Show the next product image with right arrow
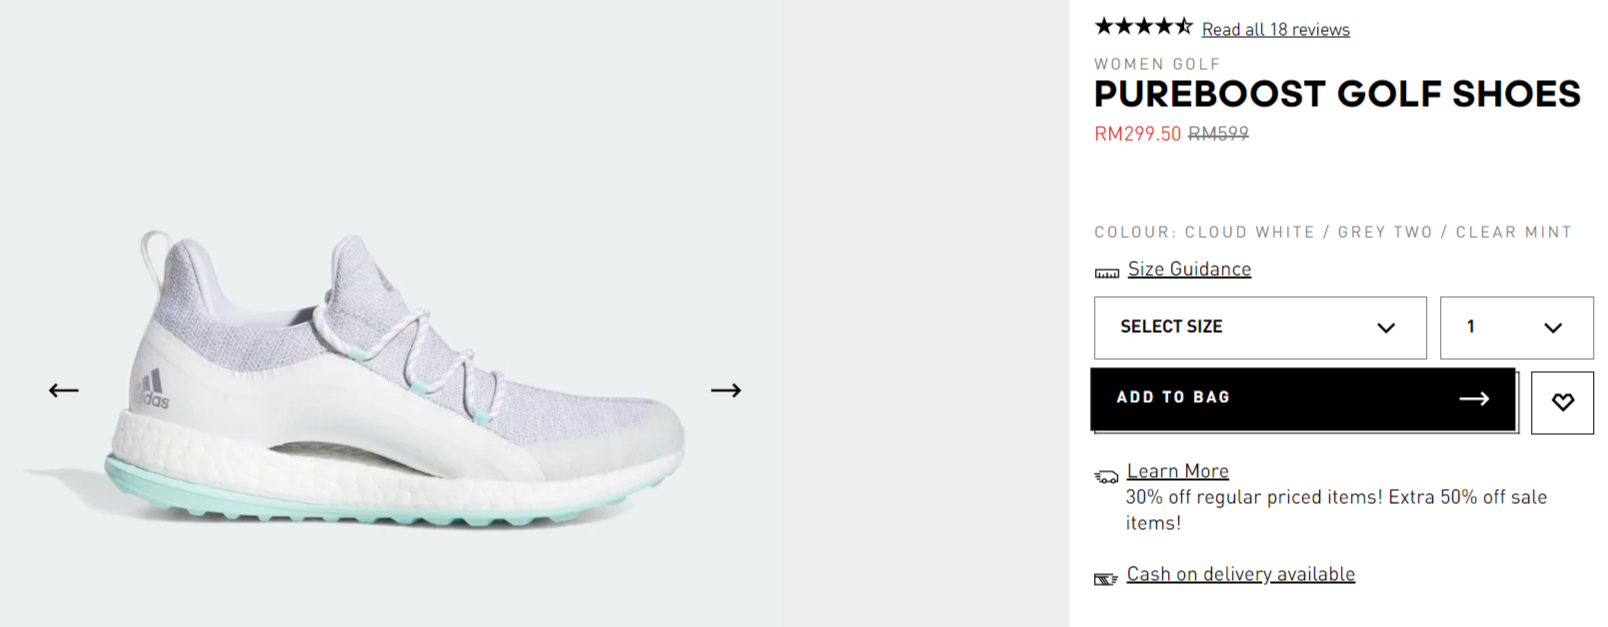 (x=726, y=390)
